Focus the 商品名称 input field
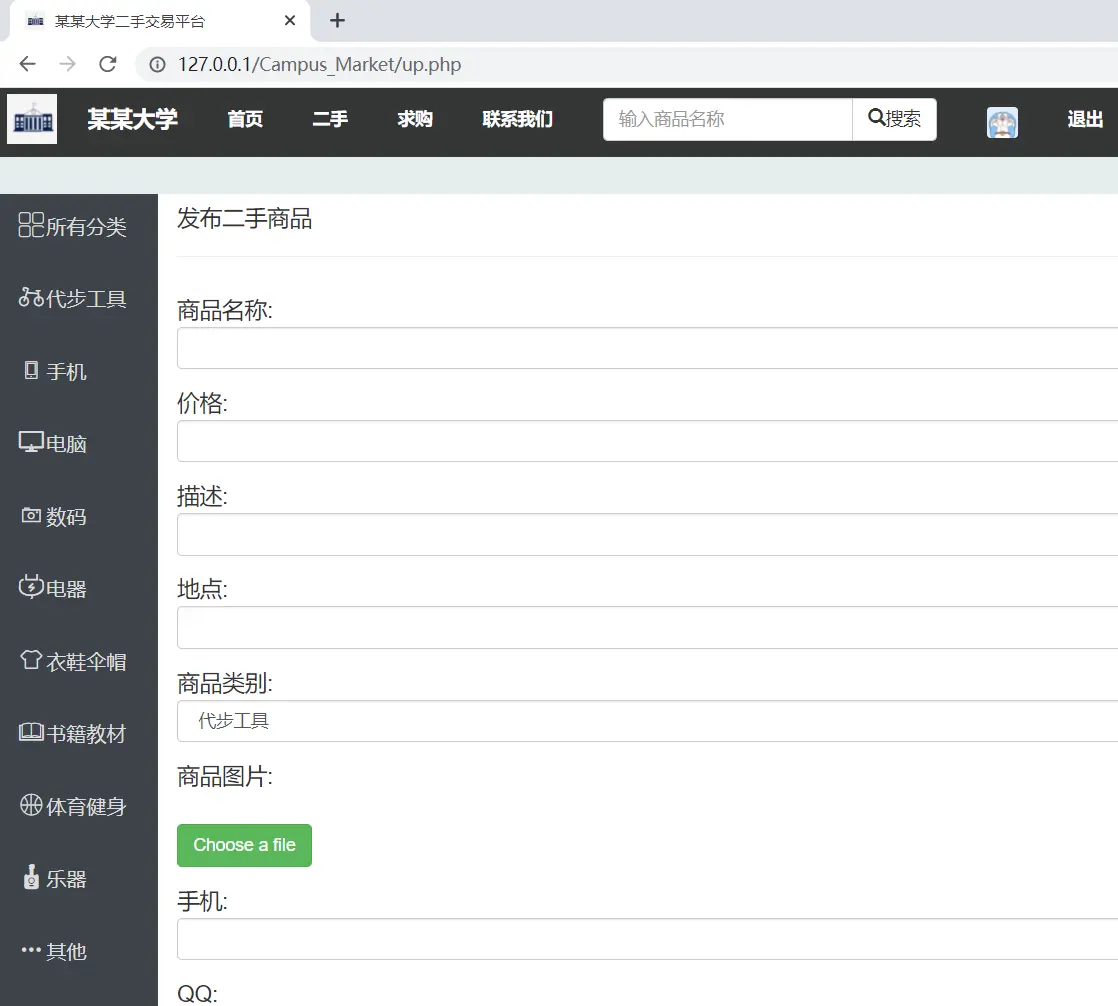1118x1006 pixels. pos(647,348)
